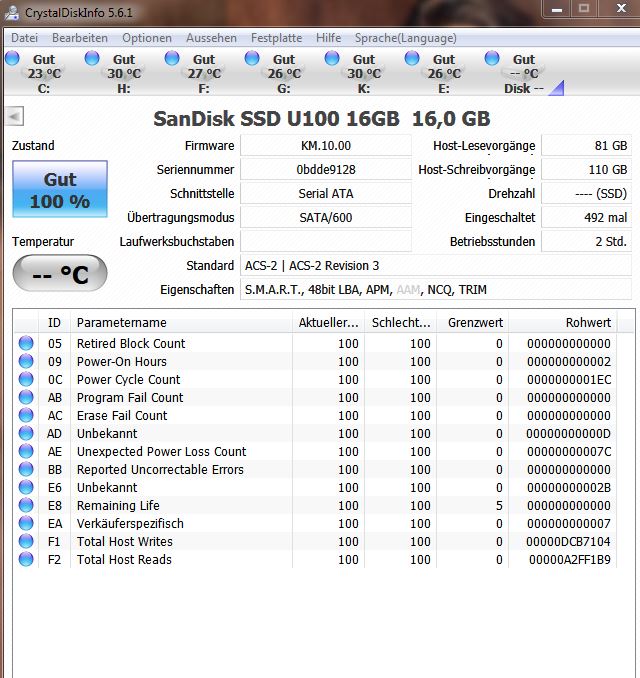The image size is (640, 678).
Task: Click the Seriennummer field 0bdde9128
Action: 326,170
